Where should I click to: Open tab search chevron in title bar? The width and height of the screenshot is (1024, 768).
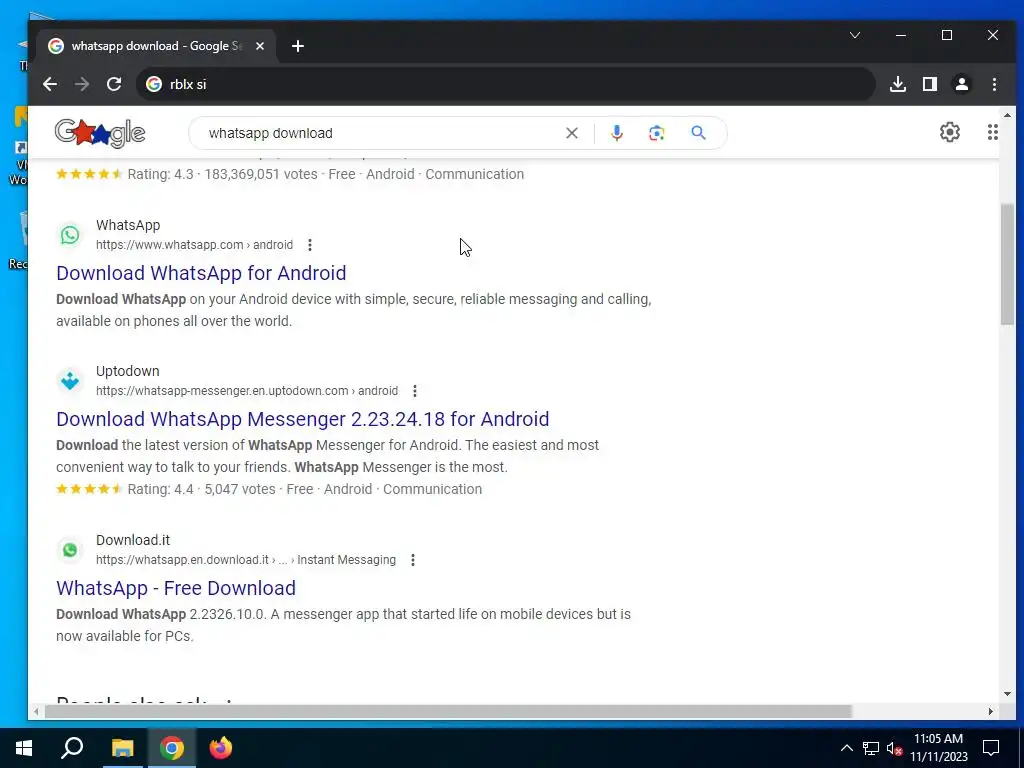(855, 35)
